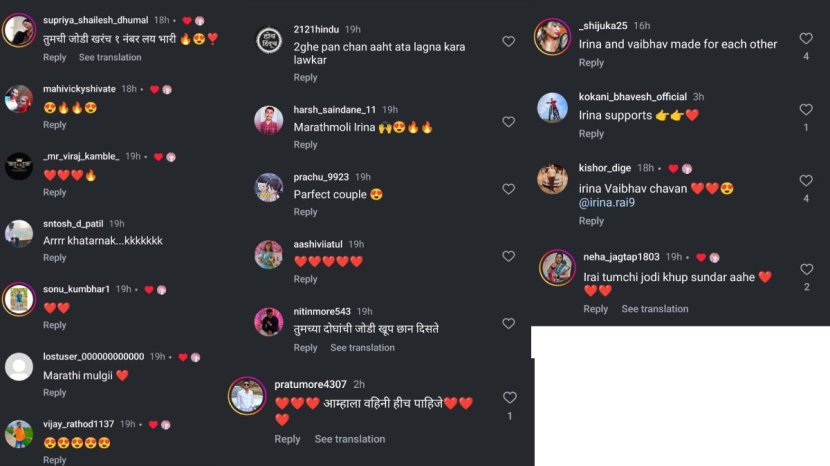830x466 pixels.
Task: Open the username mahivickyshivate
Action: 79,89
